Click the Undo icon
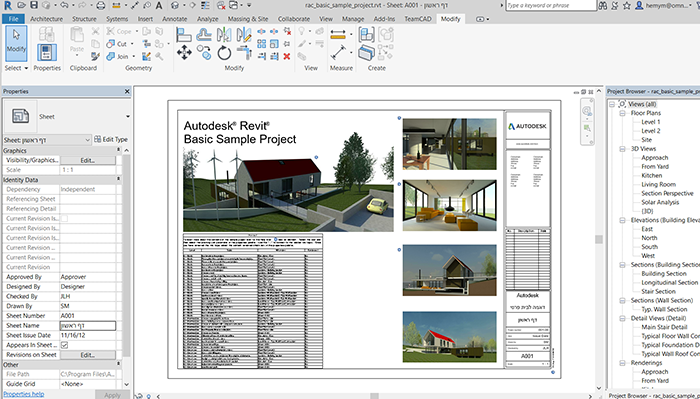 (x=64, y=5)
